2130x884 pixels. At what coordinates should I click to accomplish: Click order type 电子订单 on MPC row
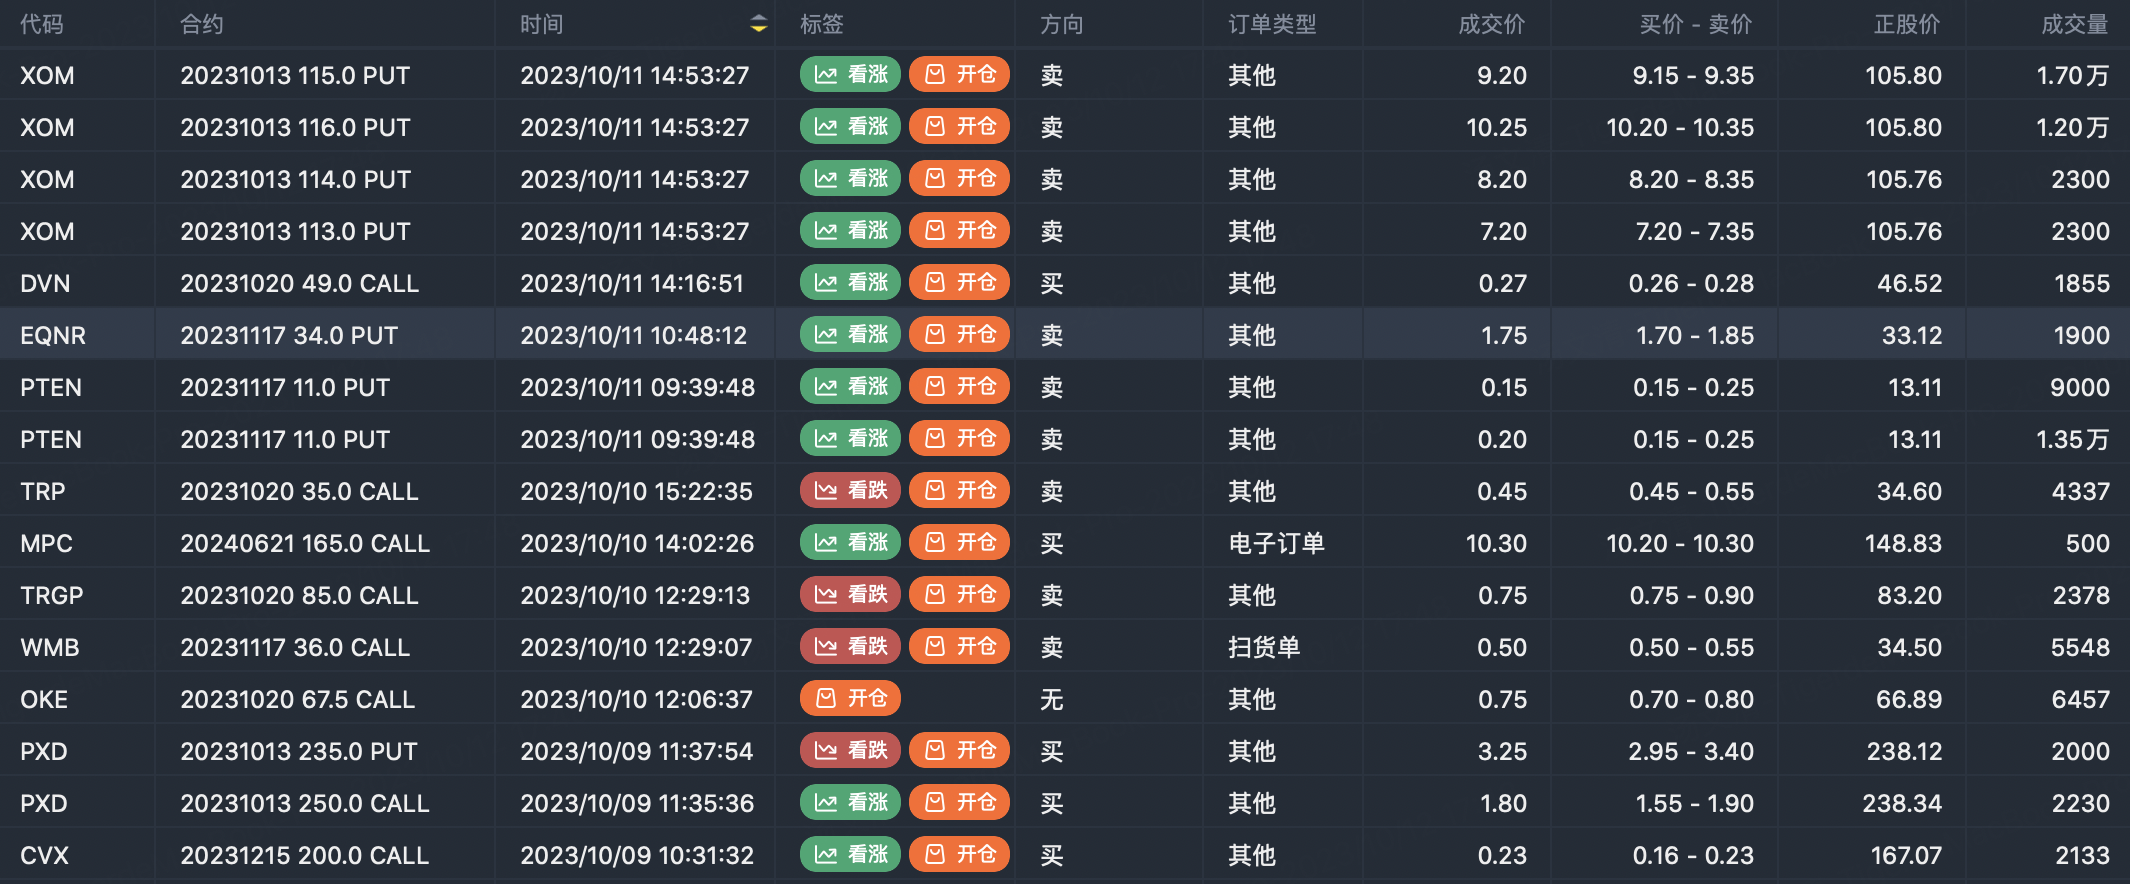click(1276, 543)
